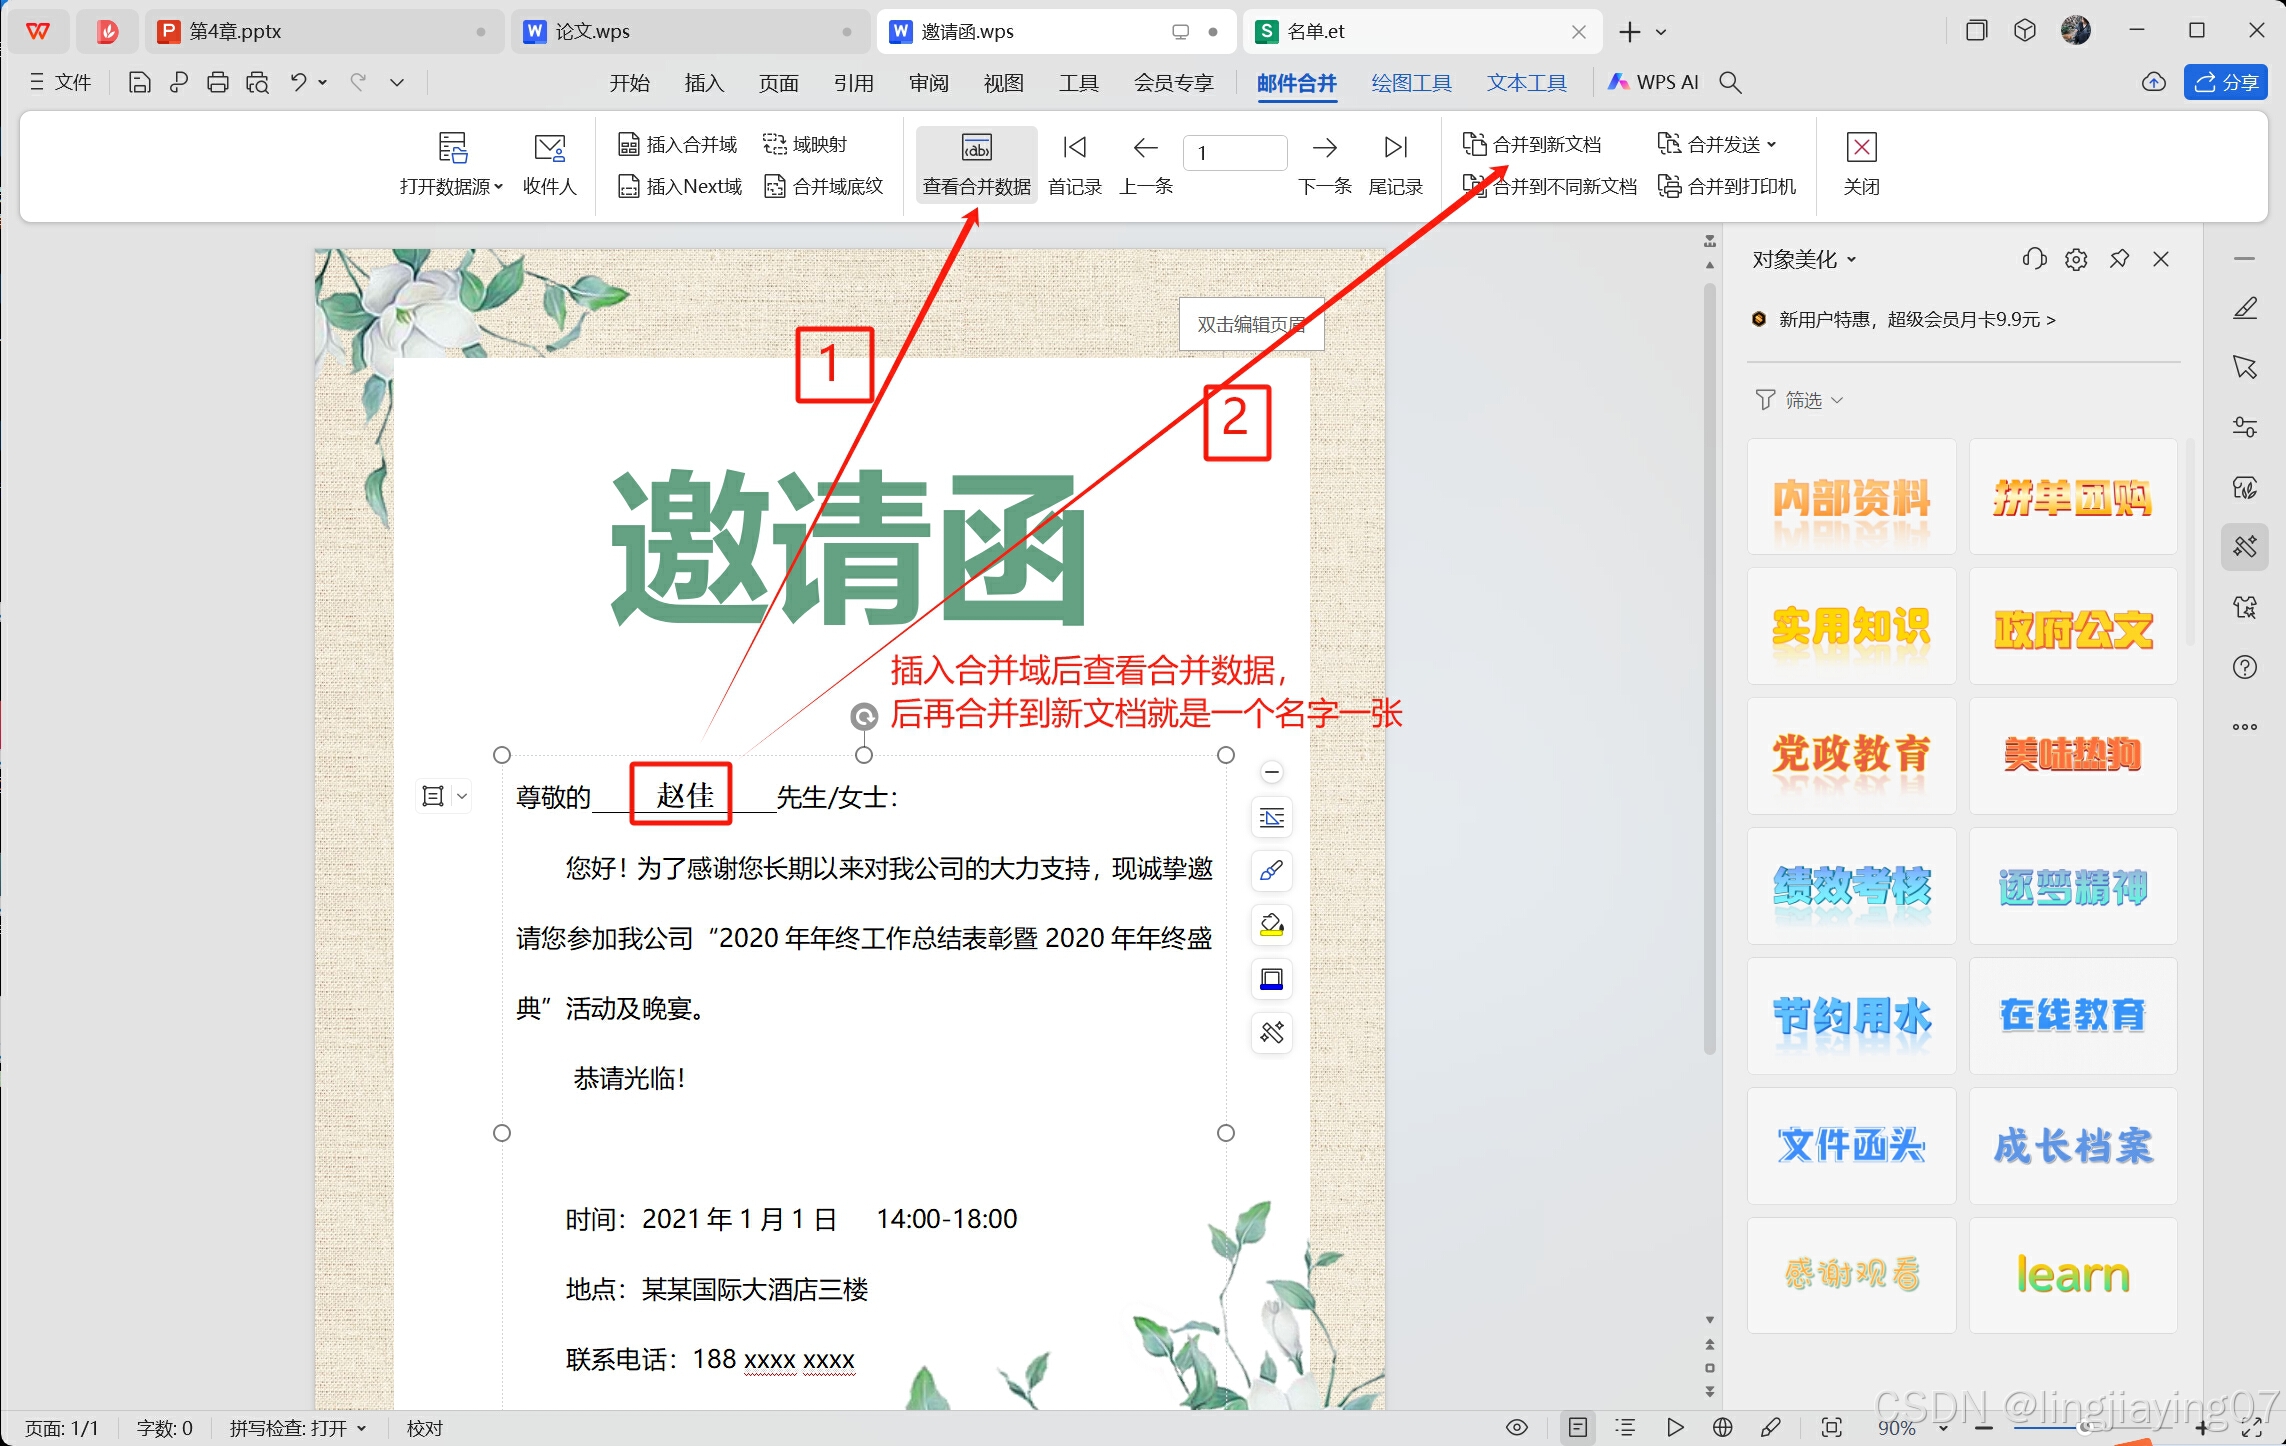This screenshot has height=1446, width=2286.
Task: Click the 分享 share button
Action: coord(2225,82)
